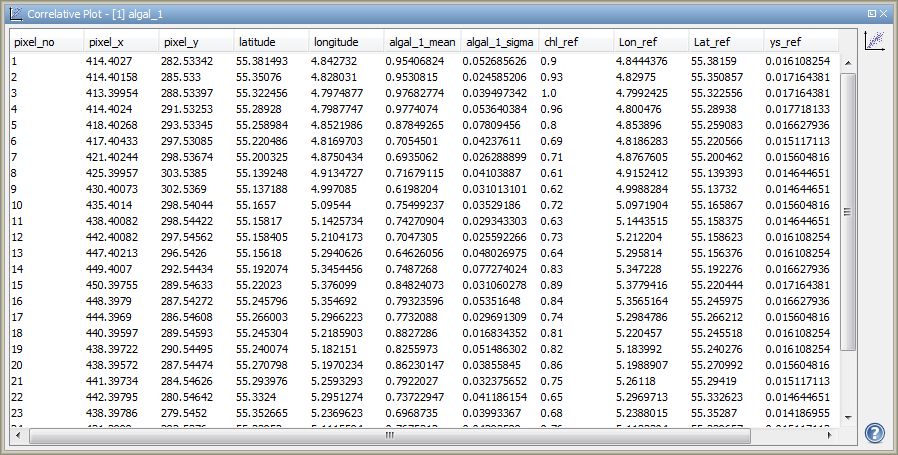Screen dimensions: 898x455
Task: Select the algal_1_mean column header
Action: [423, 43]
